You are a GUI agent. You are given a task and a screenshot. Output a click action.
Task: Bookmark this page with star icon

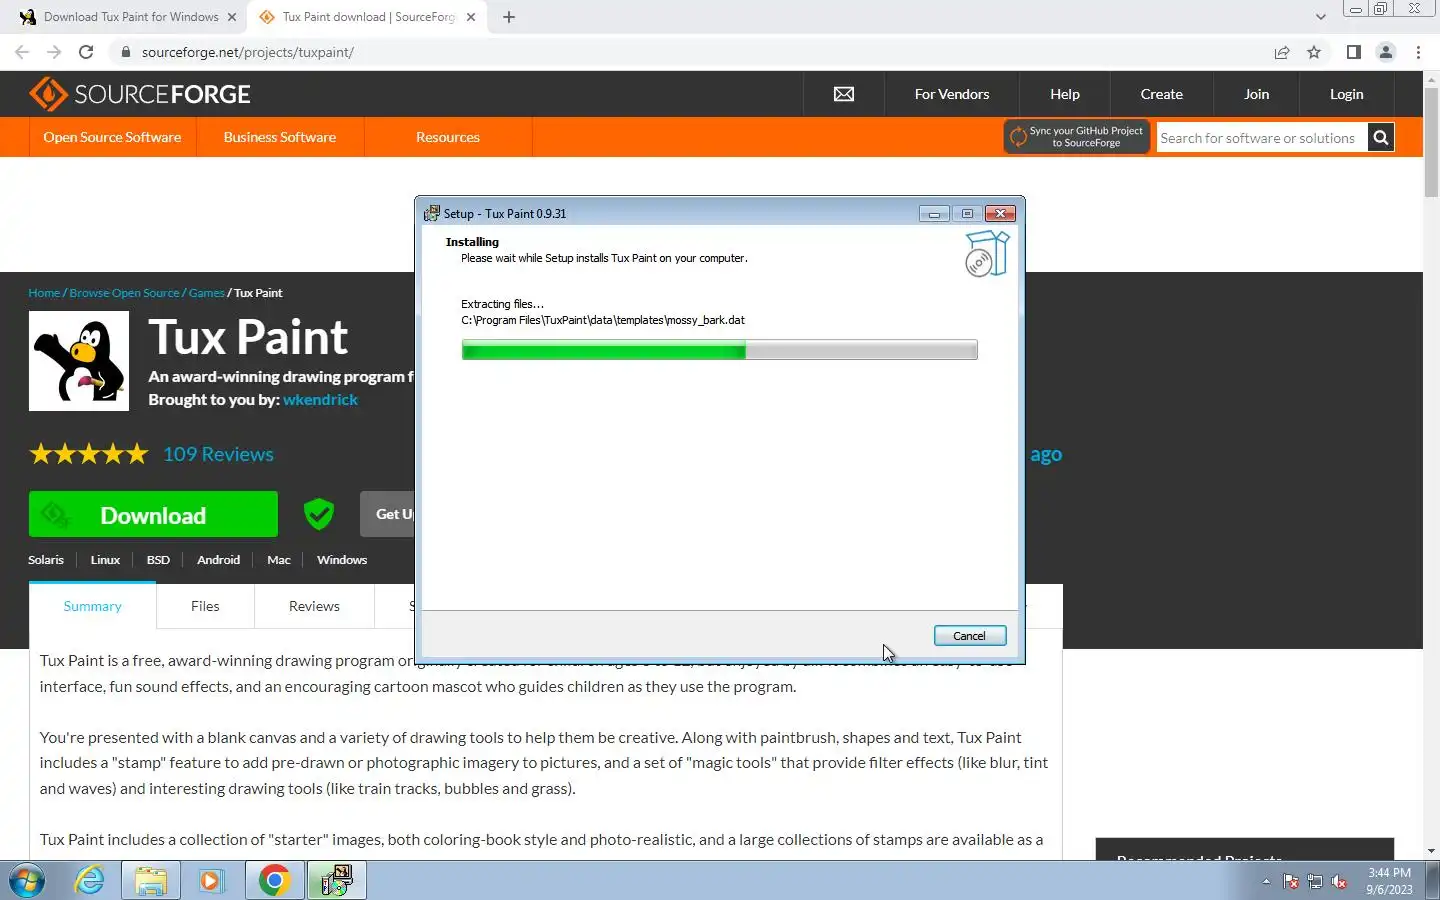click(x=1314, y=52)
